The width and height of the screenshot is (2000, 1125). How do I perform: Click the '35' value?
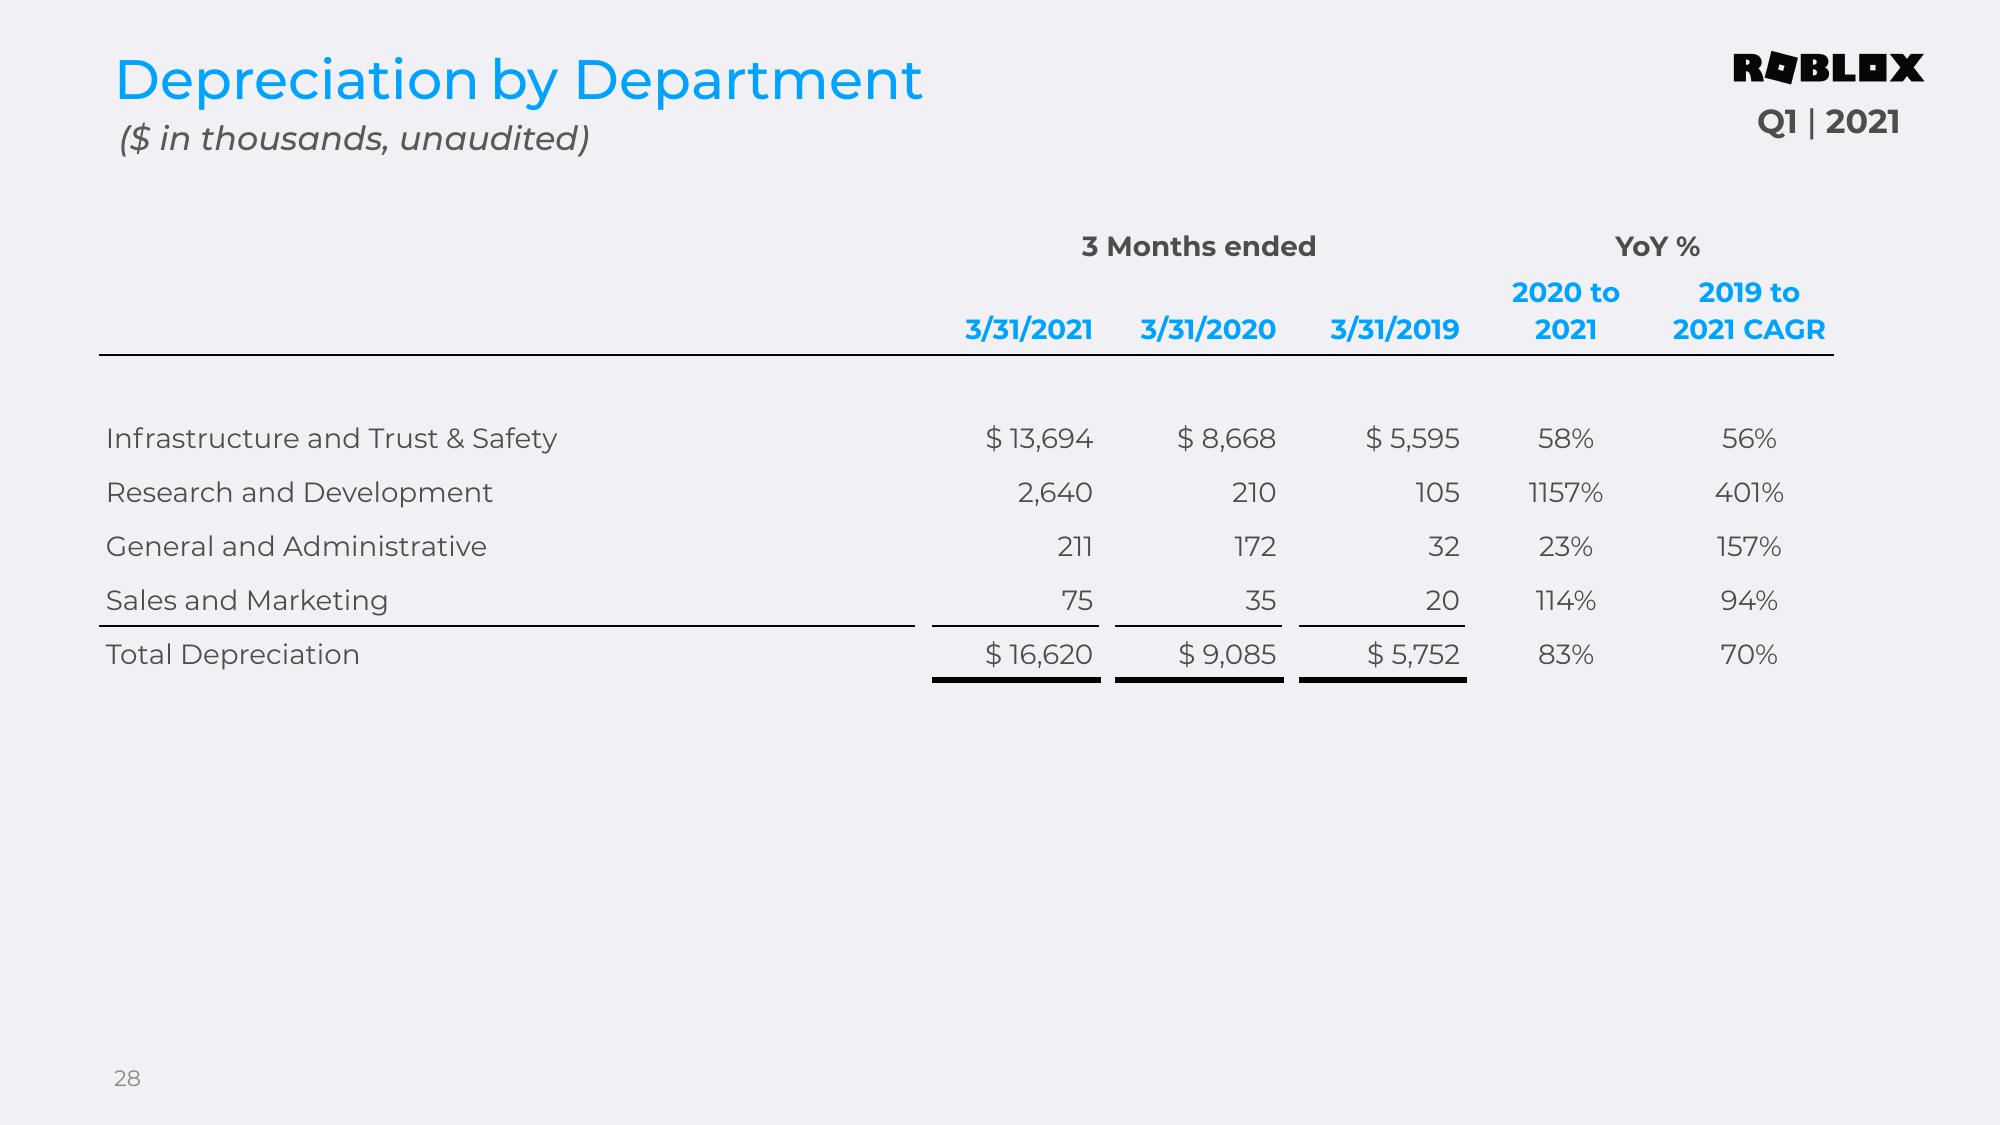tap(1261, 600)
